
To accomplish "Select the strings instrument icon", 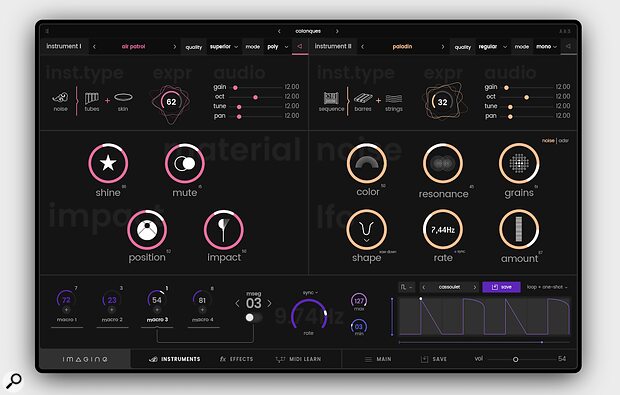I will (394, 98).
